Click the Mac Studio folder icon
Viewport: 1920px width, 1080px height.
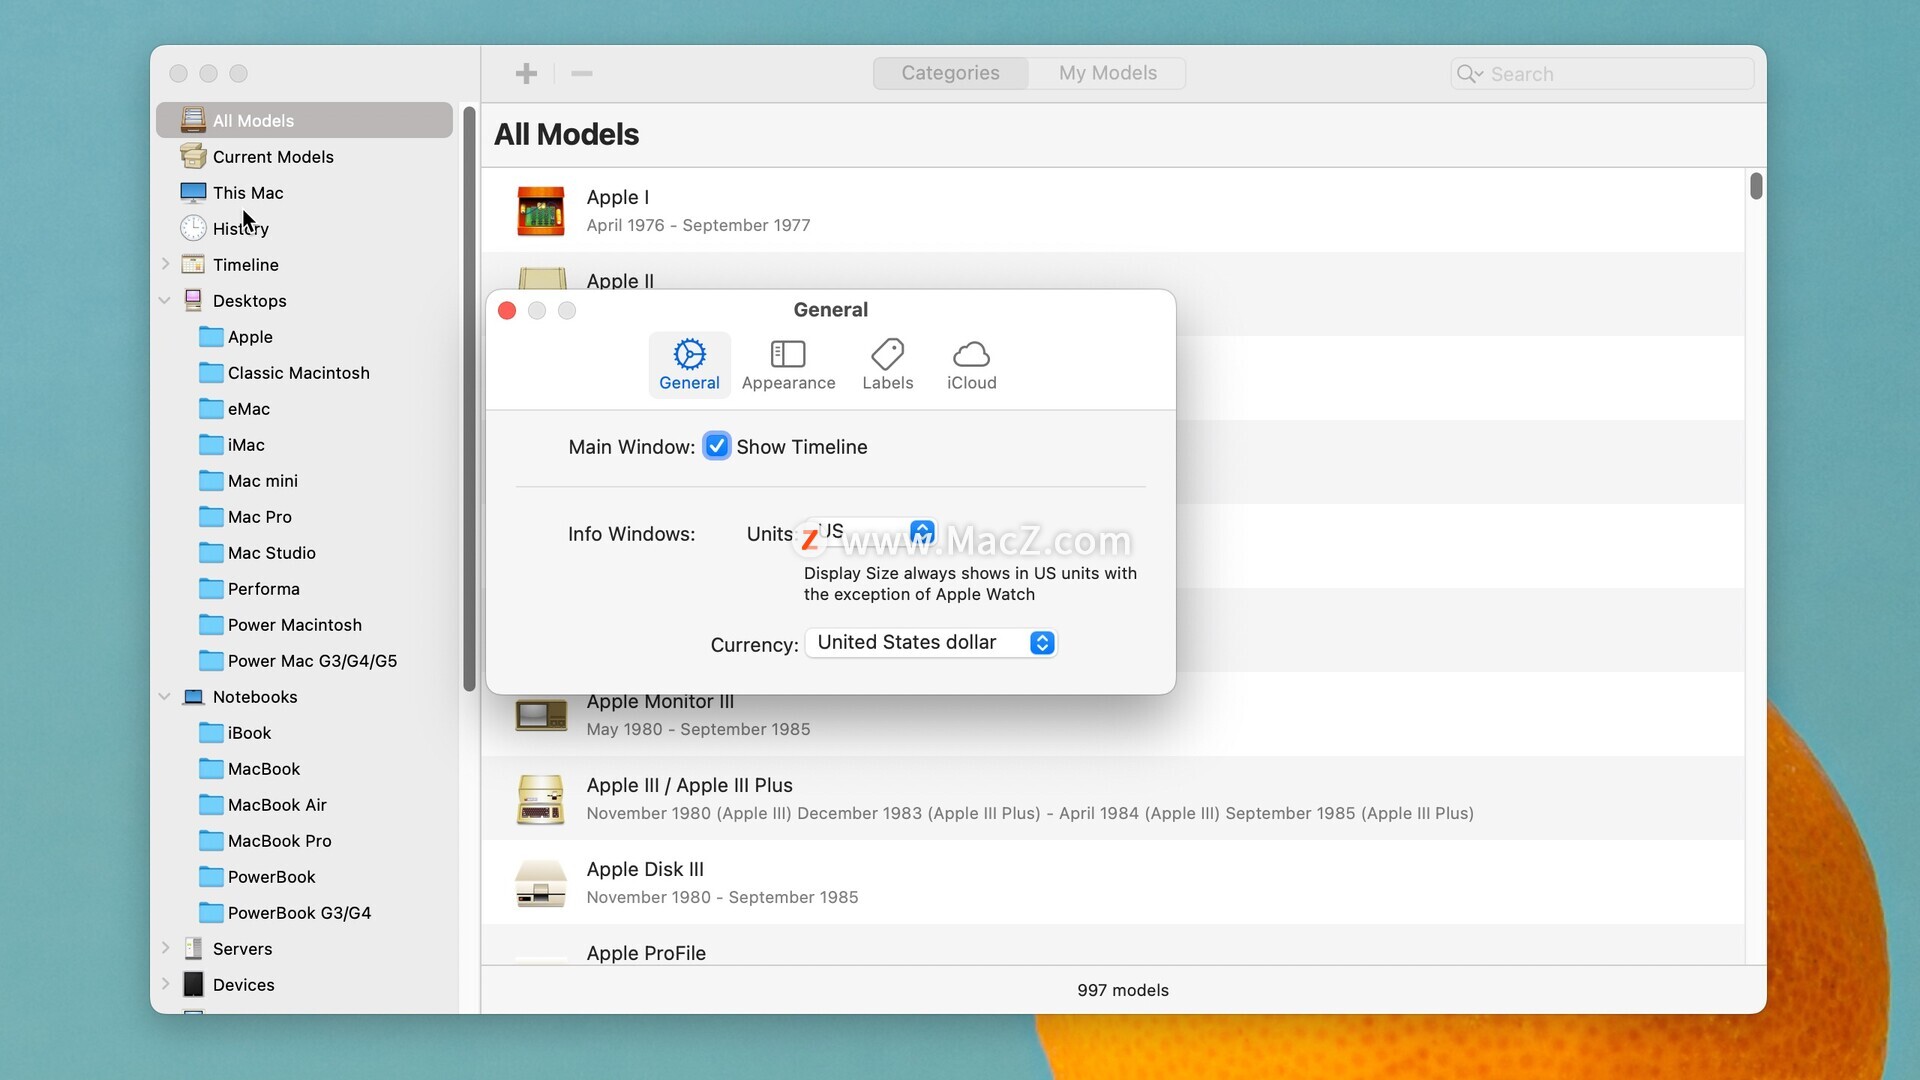pos(211,552)
